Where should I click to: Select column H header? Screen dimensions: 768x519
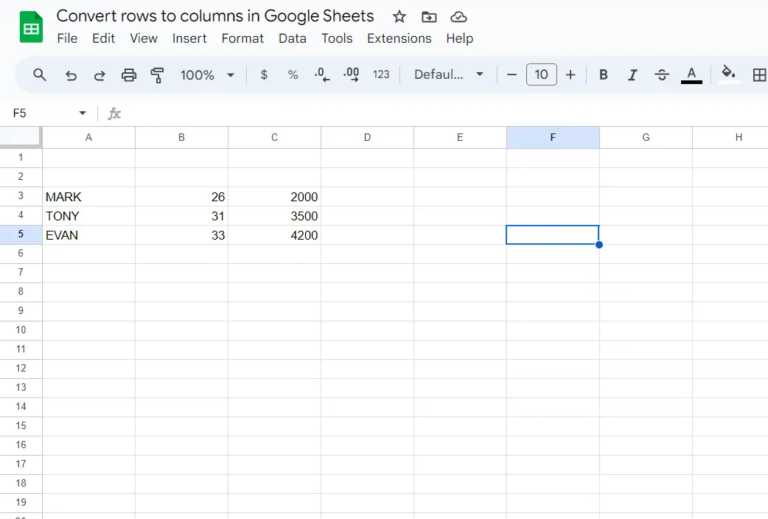[x=731, y=138]
